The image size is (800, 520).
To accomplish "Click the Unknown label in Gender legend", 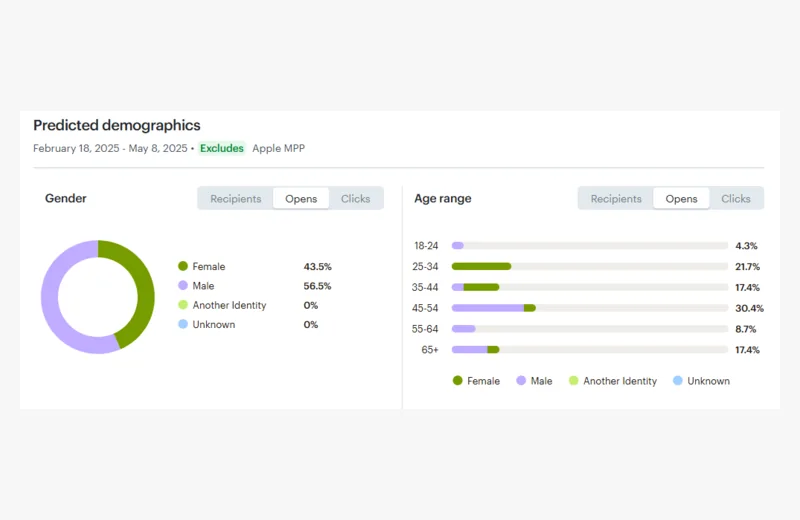I will (214, 325).
